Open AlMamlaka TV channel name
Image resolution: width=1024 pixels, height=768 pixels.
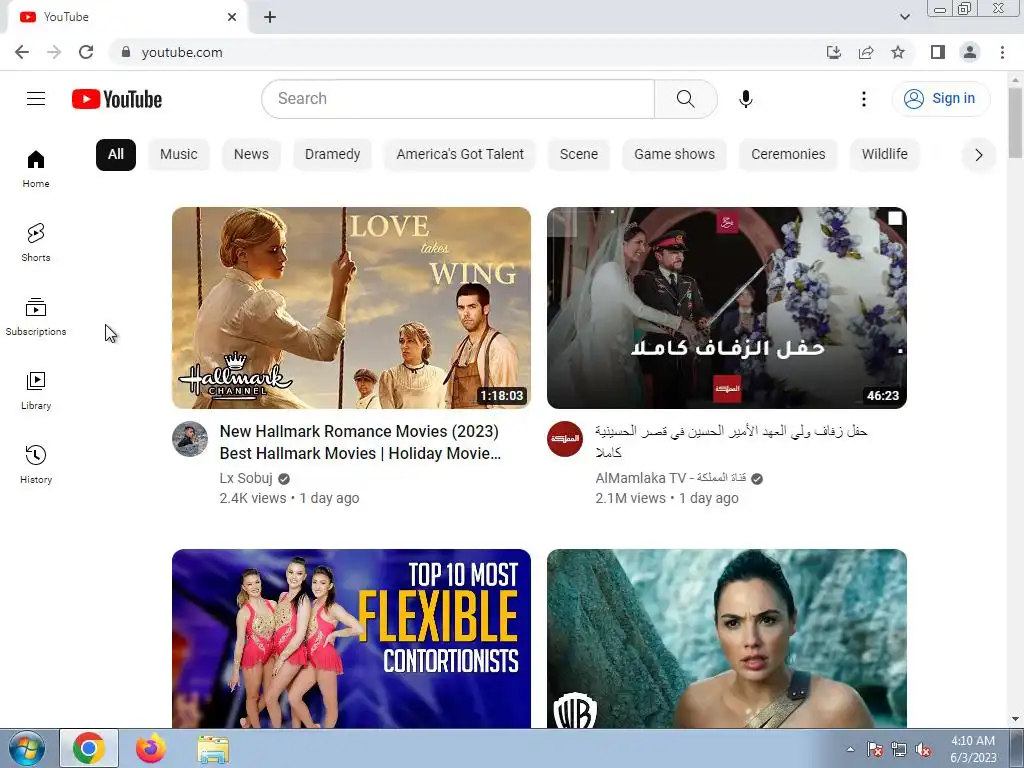coord(671,478)
